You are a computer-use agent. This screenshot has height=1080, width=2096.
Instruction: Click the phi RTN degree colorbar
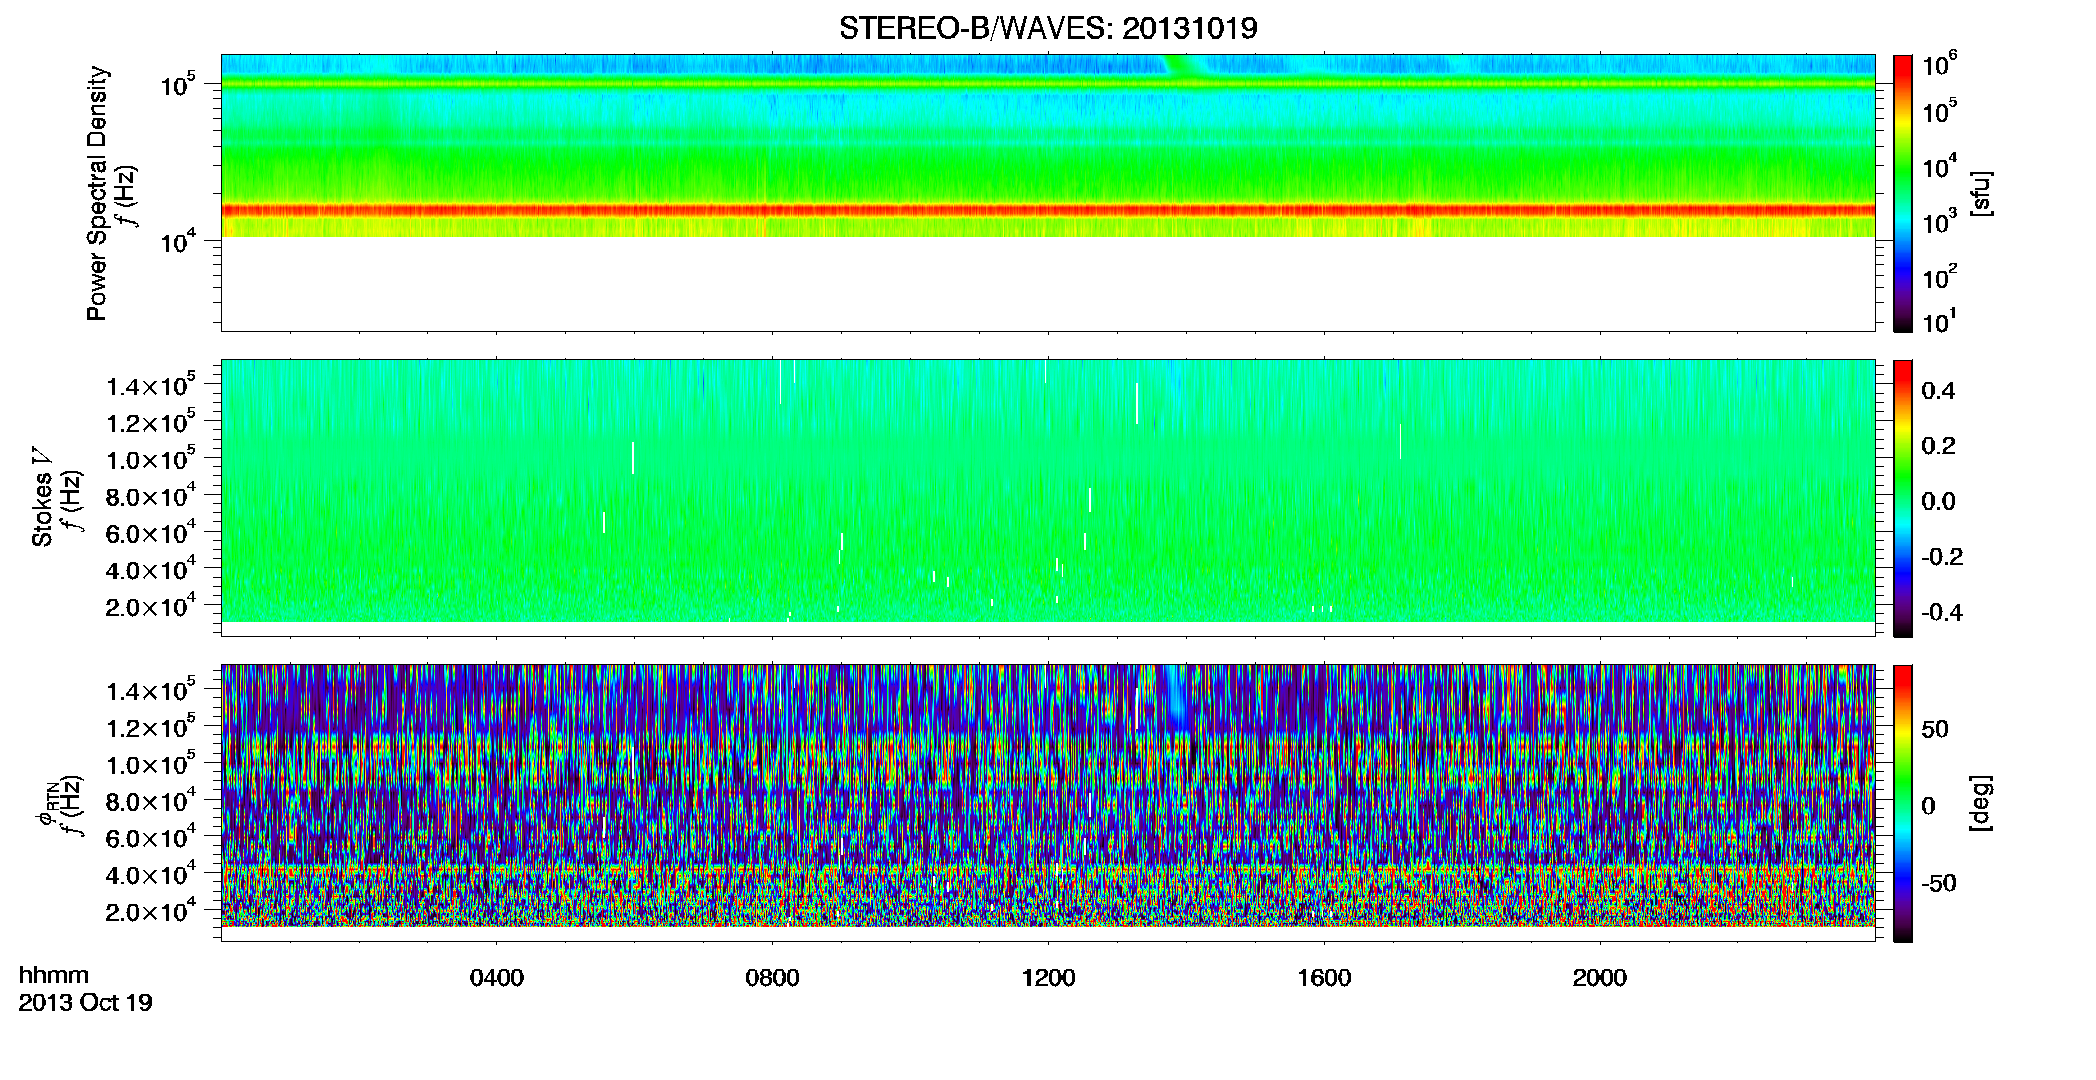(x=1902, y=803)
